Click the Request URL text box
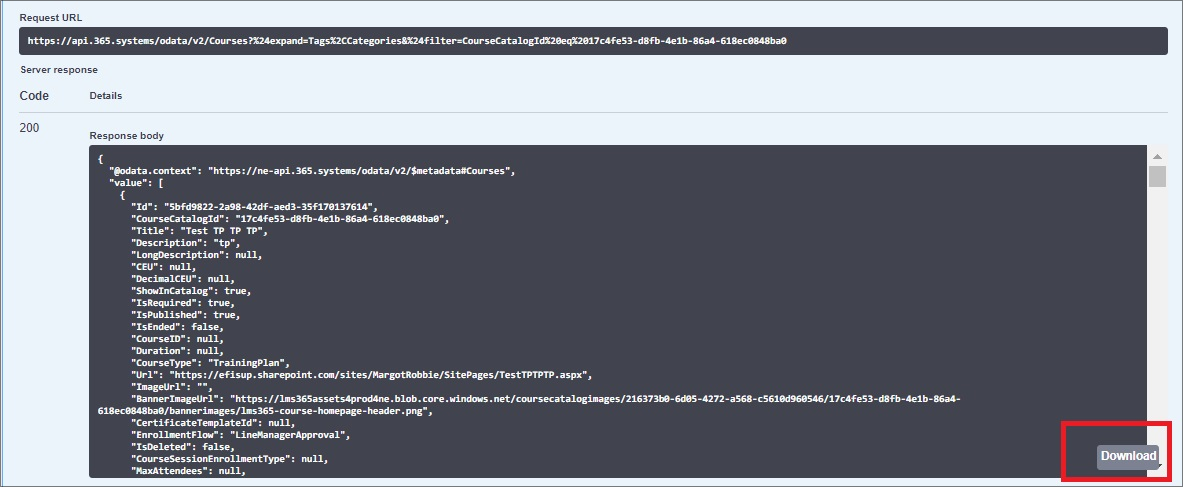1183x487 pixels. click(x=592, y=41)
